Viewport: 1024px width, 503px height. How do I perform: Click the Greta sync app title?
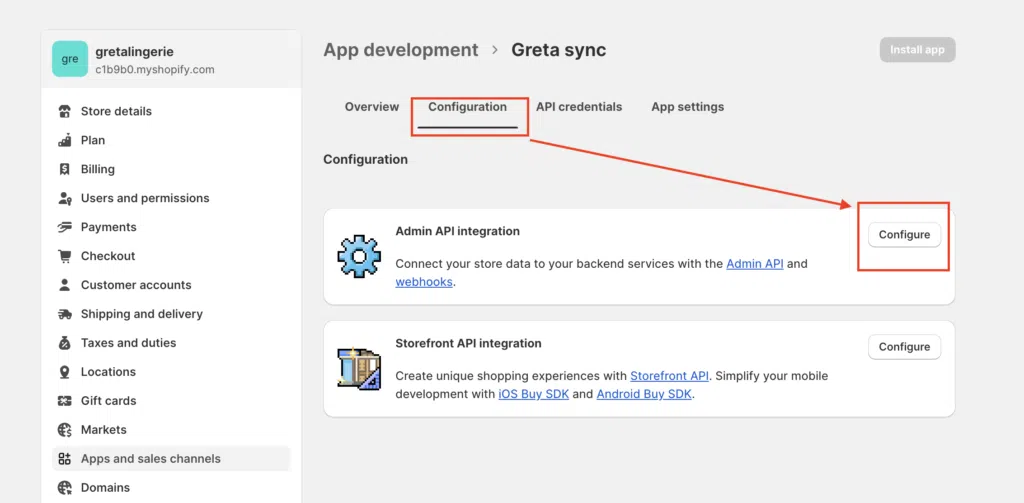[x=558, y=50]
